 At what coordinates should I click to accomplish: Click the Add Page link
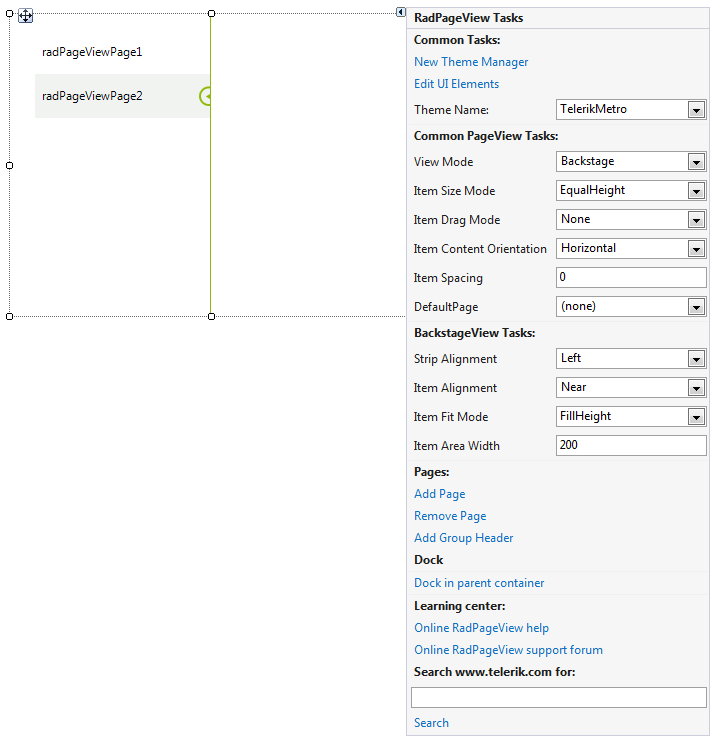click(x=439, y=494)
